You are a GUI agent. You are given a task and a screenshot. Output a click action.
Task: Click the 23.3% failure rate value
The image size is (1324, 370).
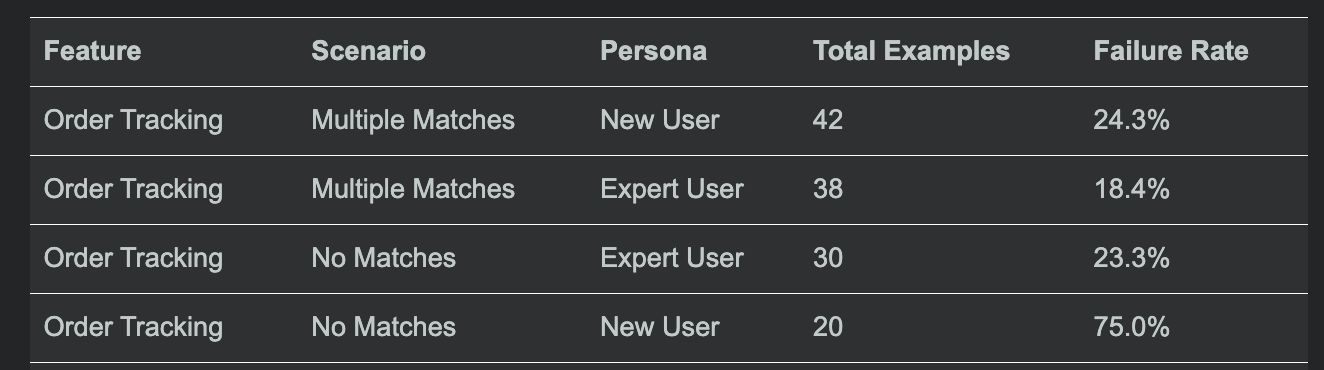(1131, 258)
